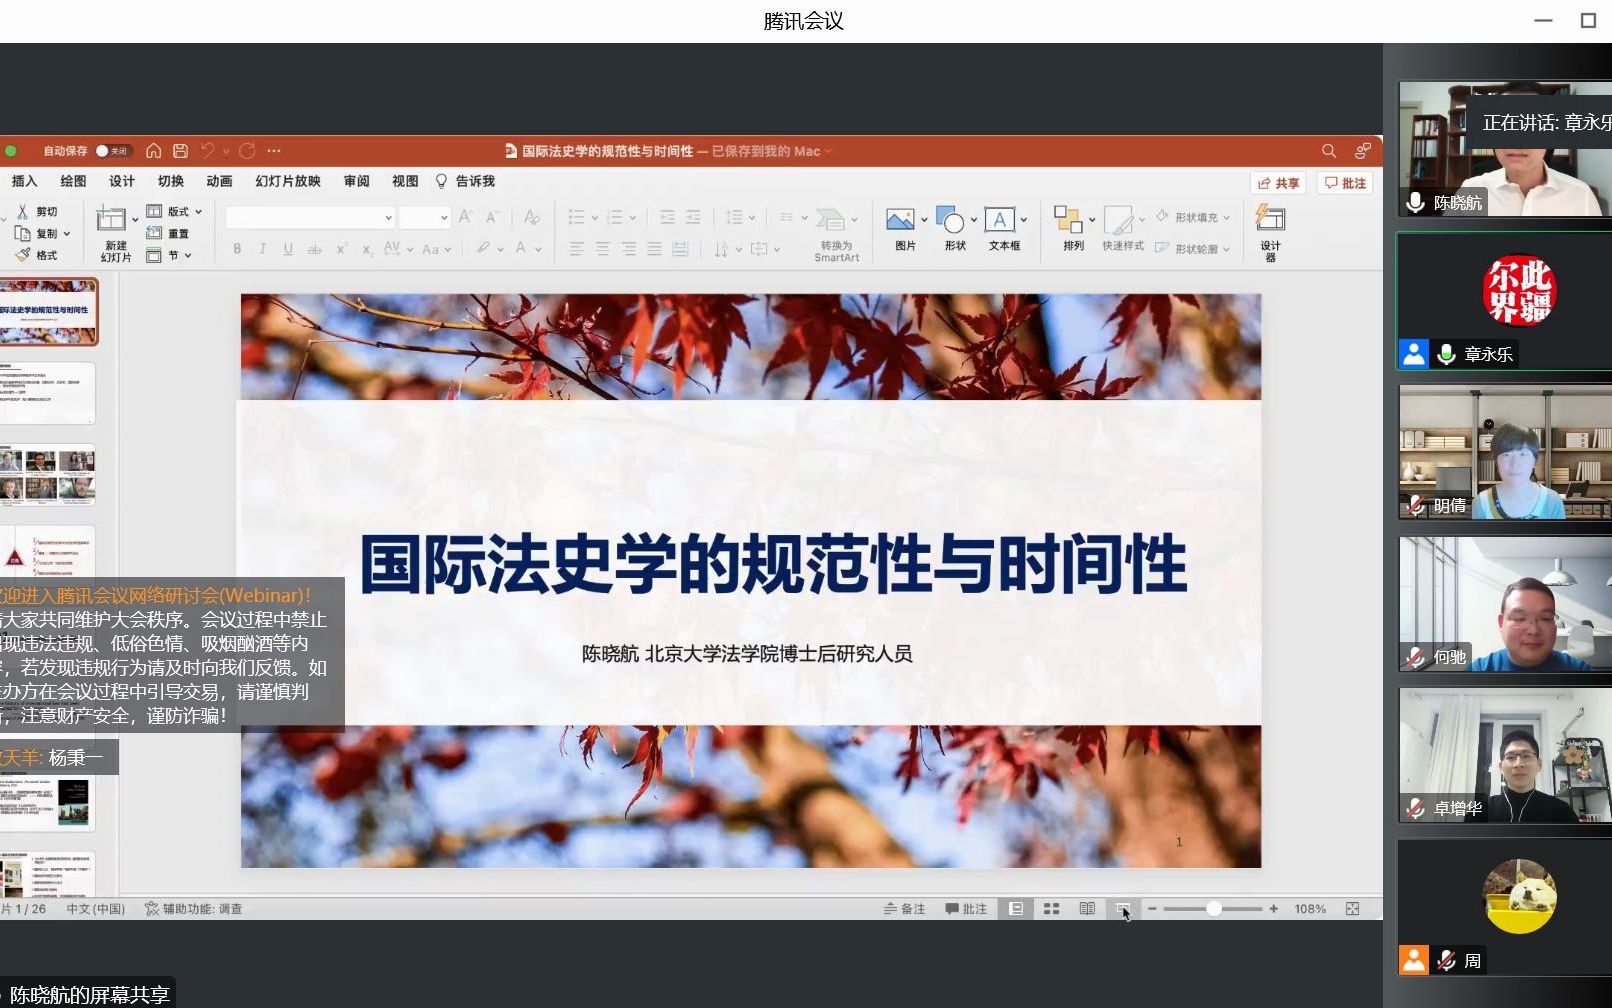Viewport: 1612px width, 1008px height.
Task: Open the 幻灯片放映 ribbon tab
Action: tap(288, 181)
